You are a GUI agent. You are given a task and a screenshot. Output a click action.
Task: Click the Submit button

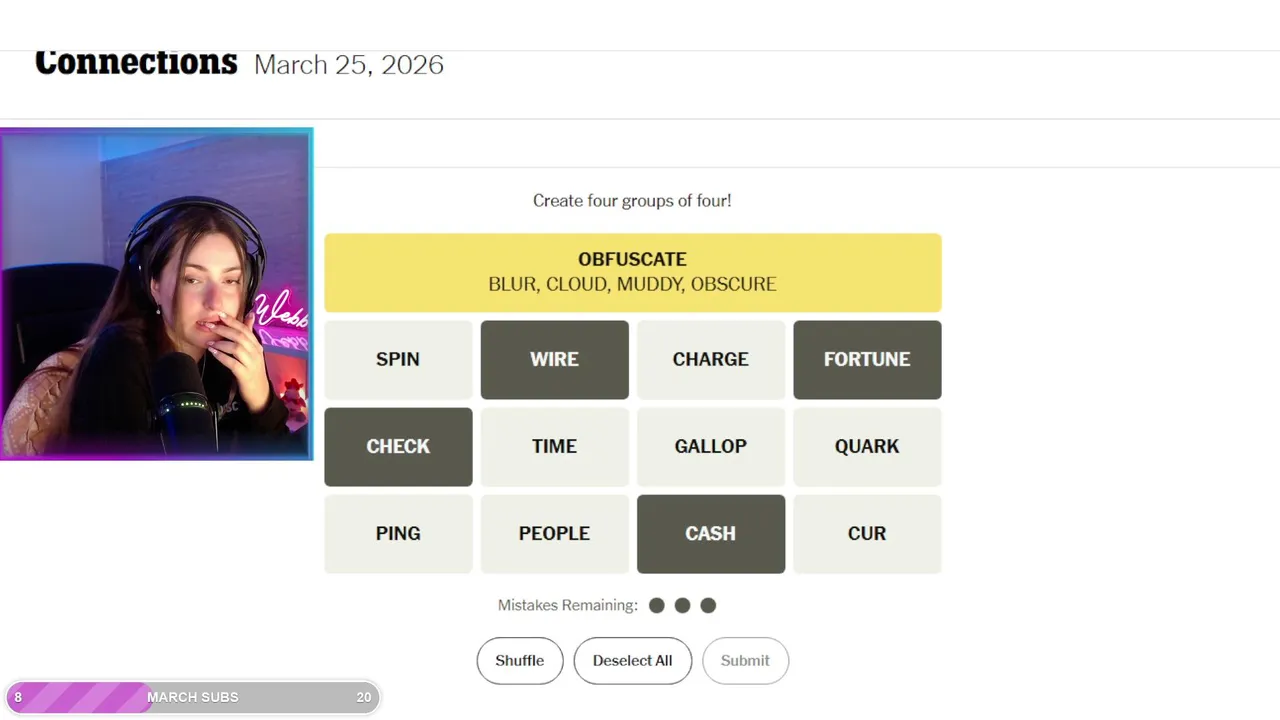pos(745,660)
